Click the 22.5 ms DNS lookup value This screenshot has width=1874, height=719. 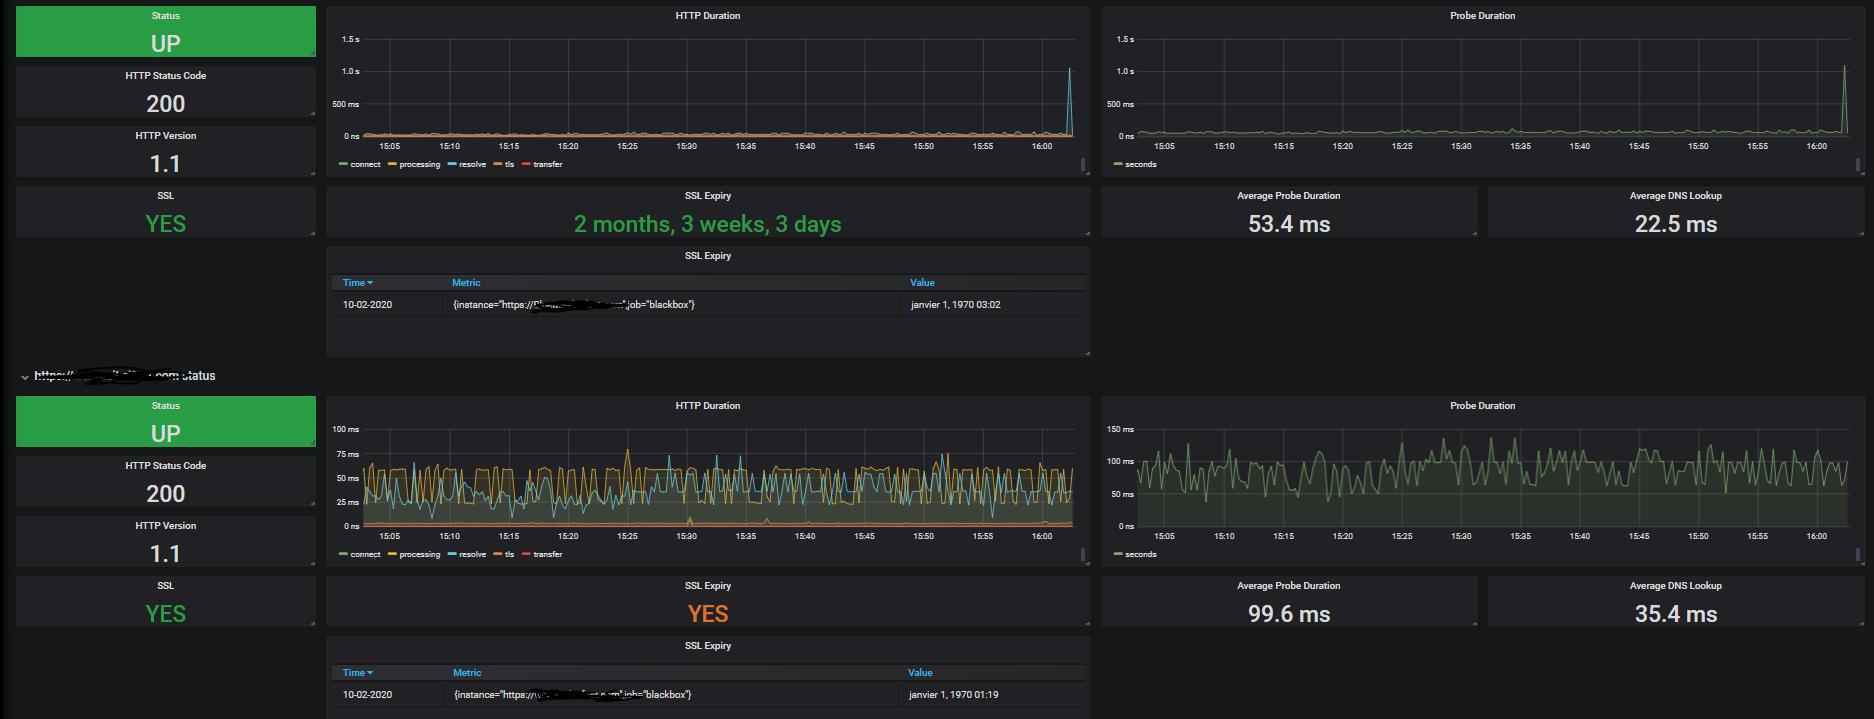coord(1676,224)
